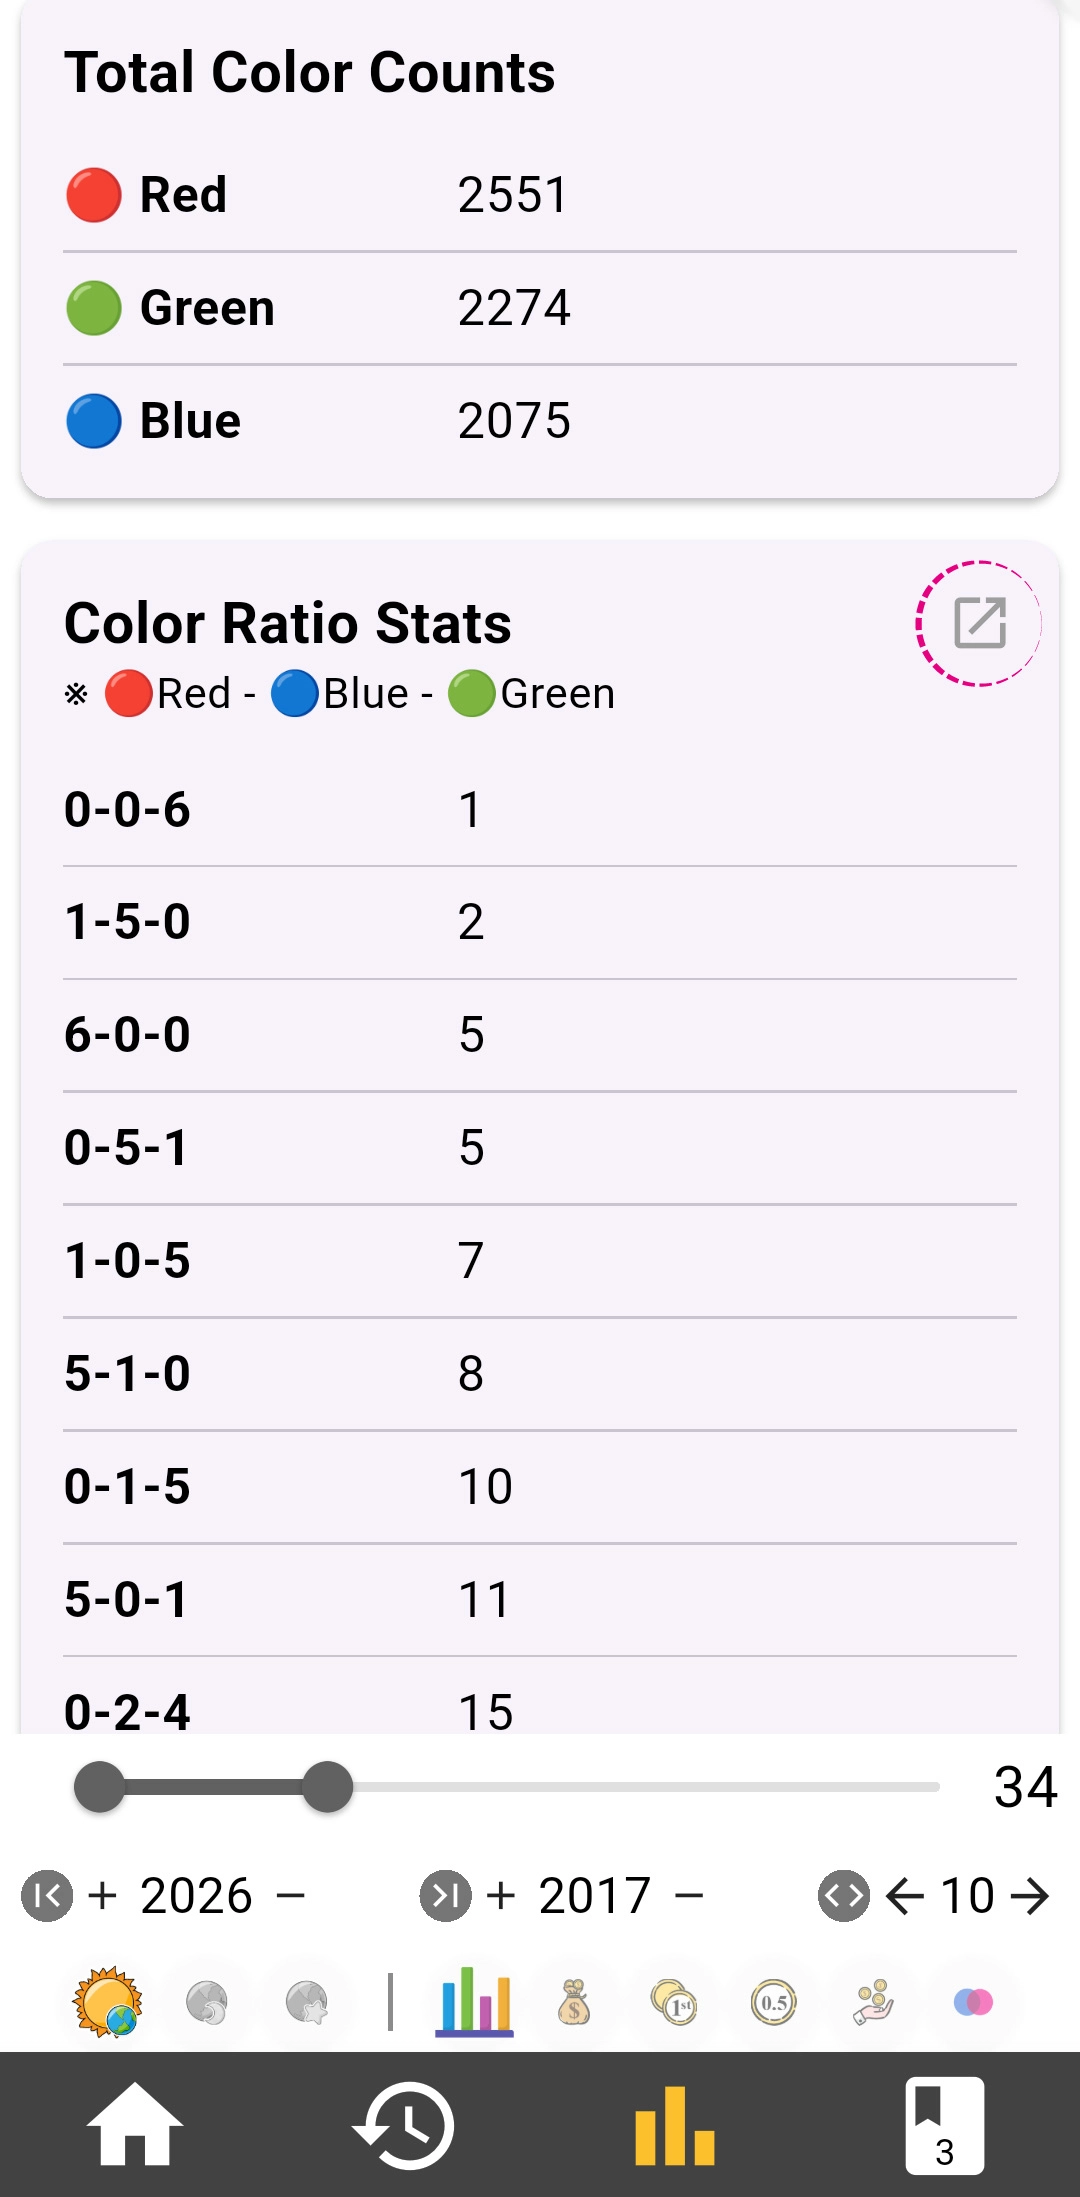Open the colored bar chart stats
The image size is (1080, 2197).
(475, 2002)
